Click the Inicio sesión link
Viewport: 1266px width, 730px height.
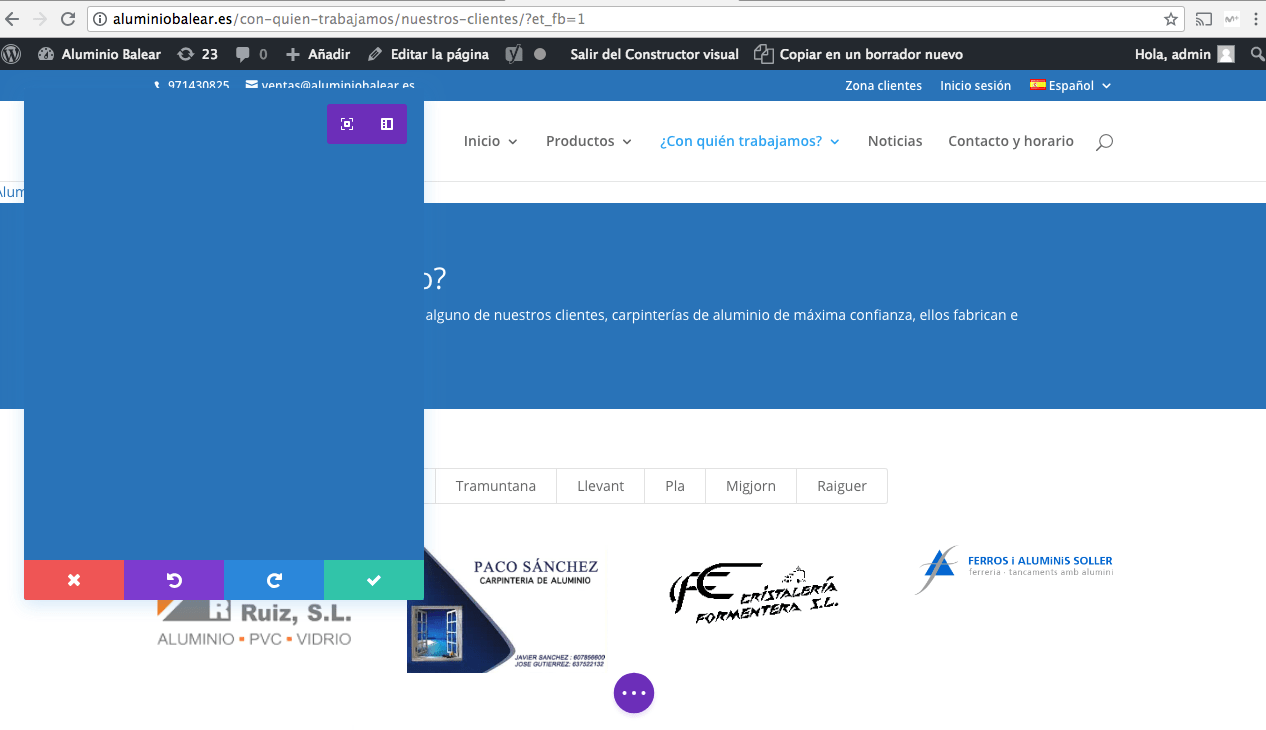coord(975,86)
